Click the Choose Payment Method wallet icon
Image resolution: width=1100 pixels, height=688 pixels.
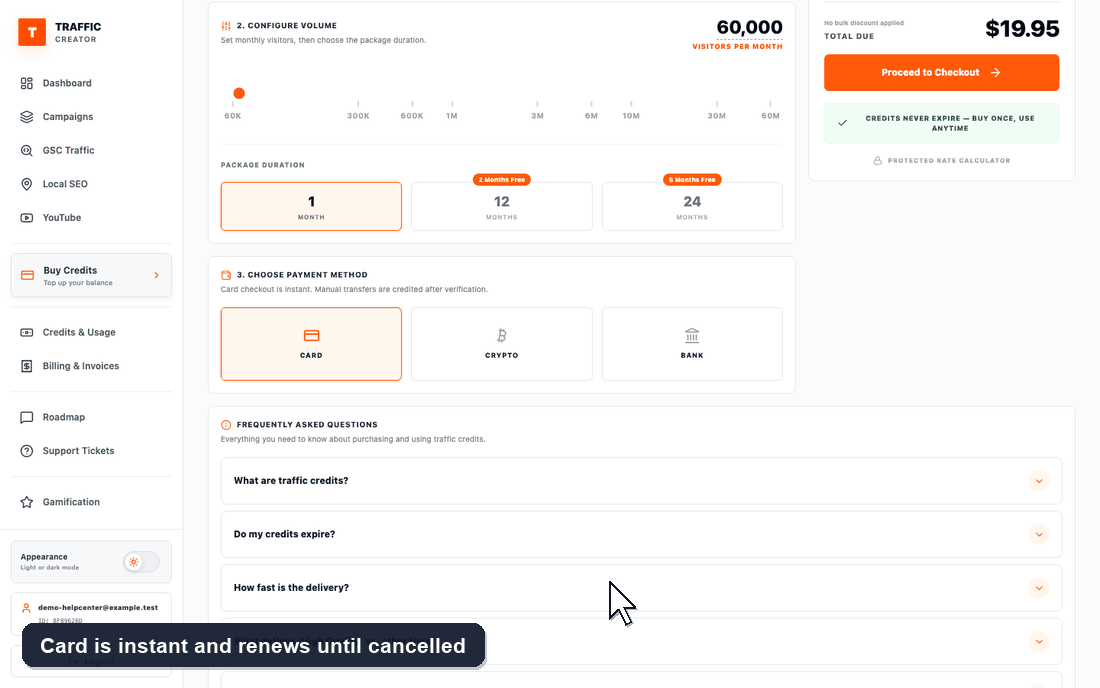tap(226, 275)
